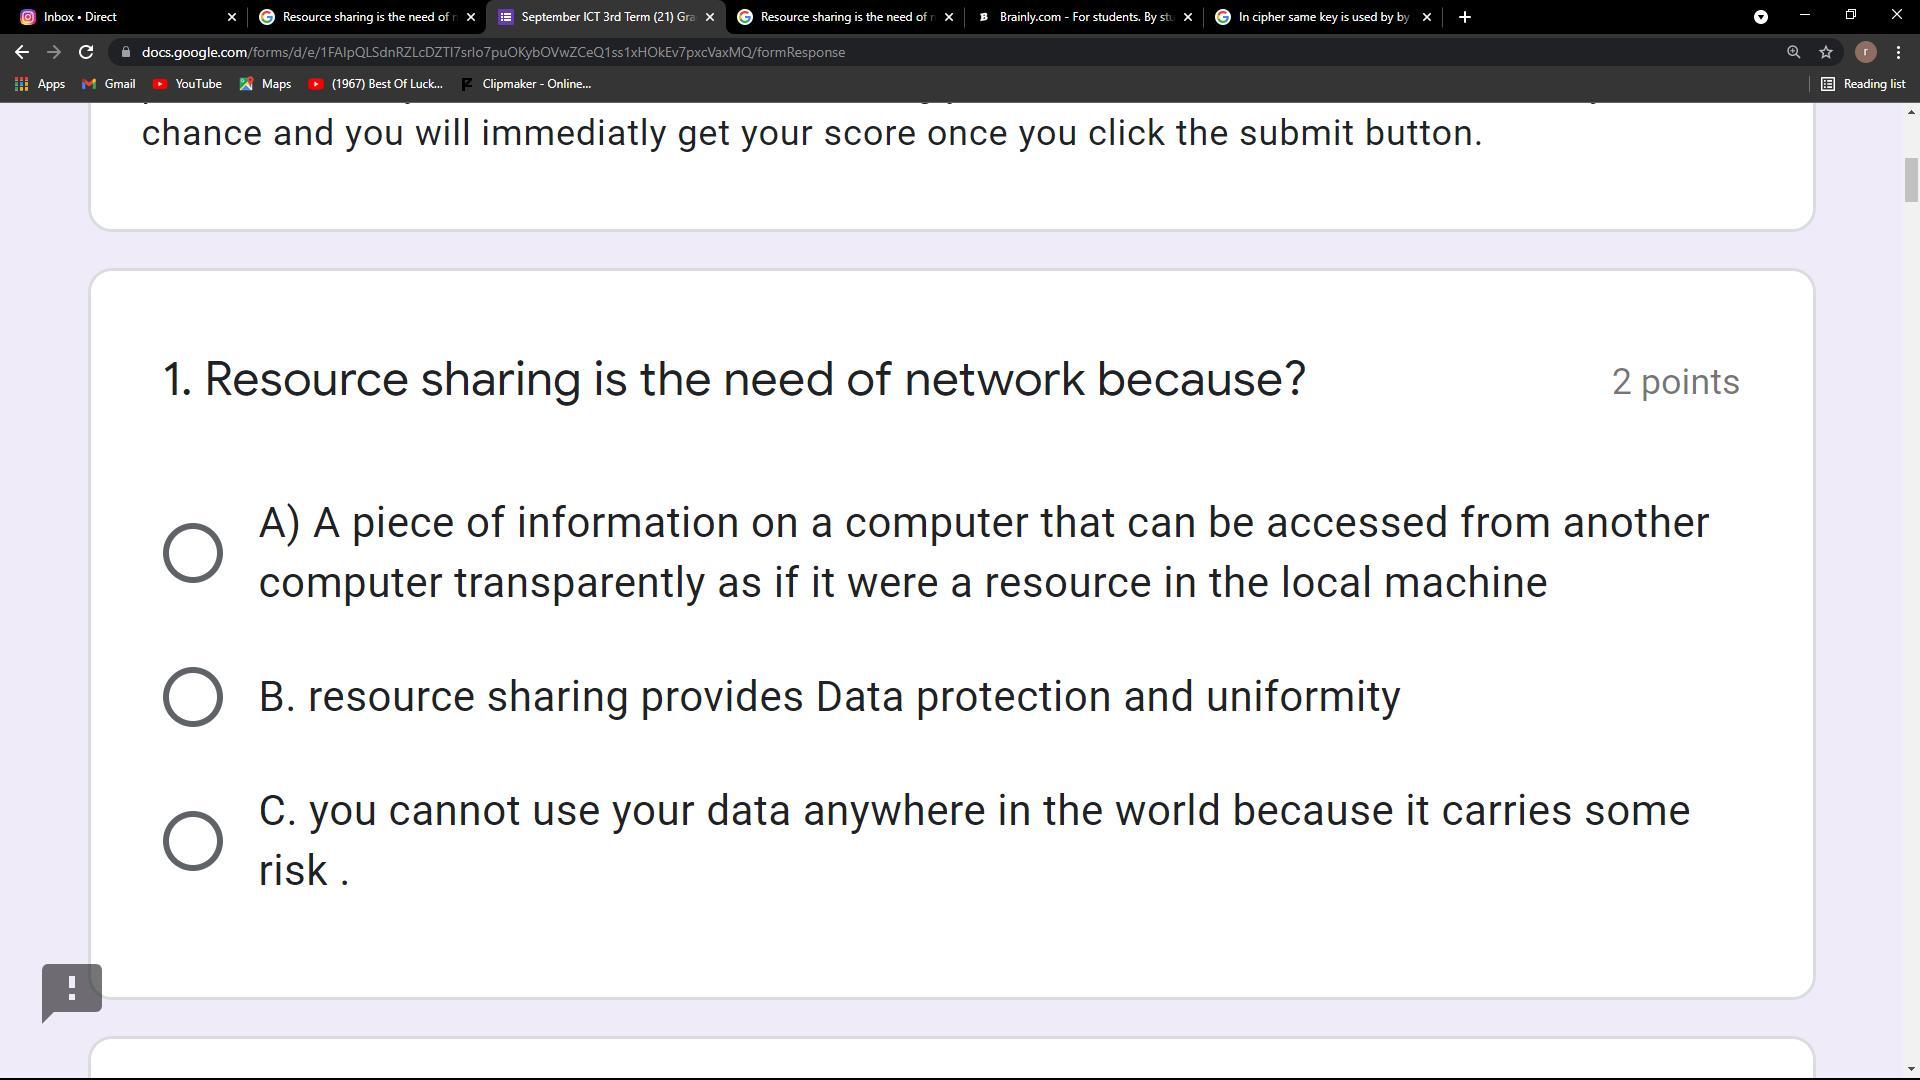
Task: Reload the current page
Action: 86,52
